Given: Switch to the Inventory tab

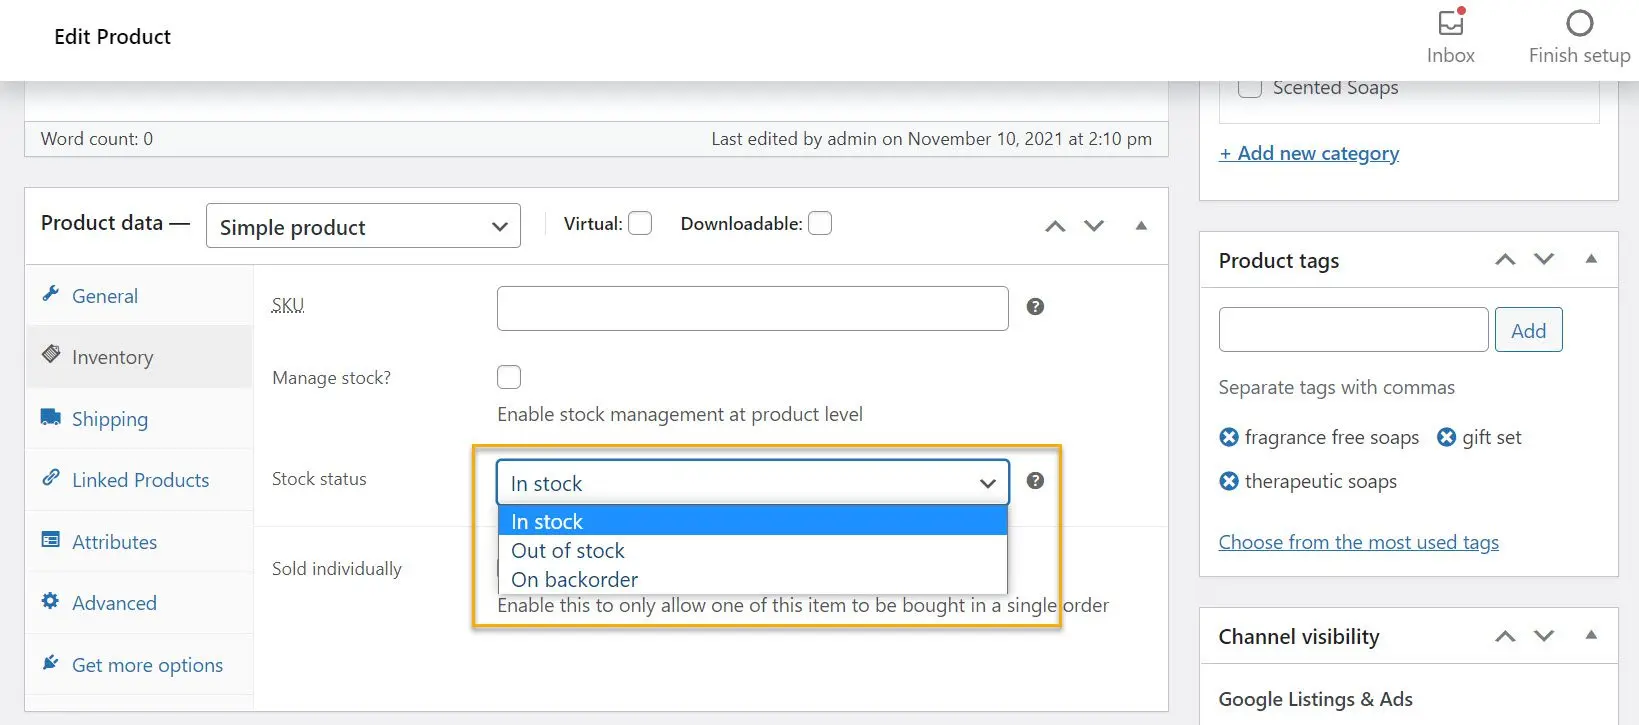Looking at the screenshot, I should pyautogui.click(x=139, y=357).
